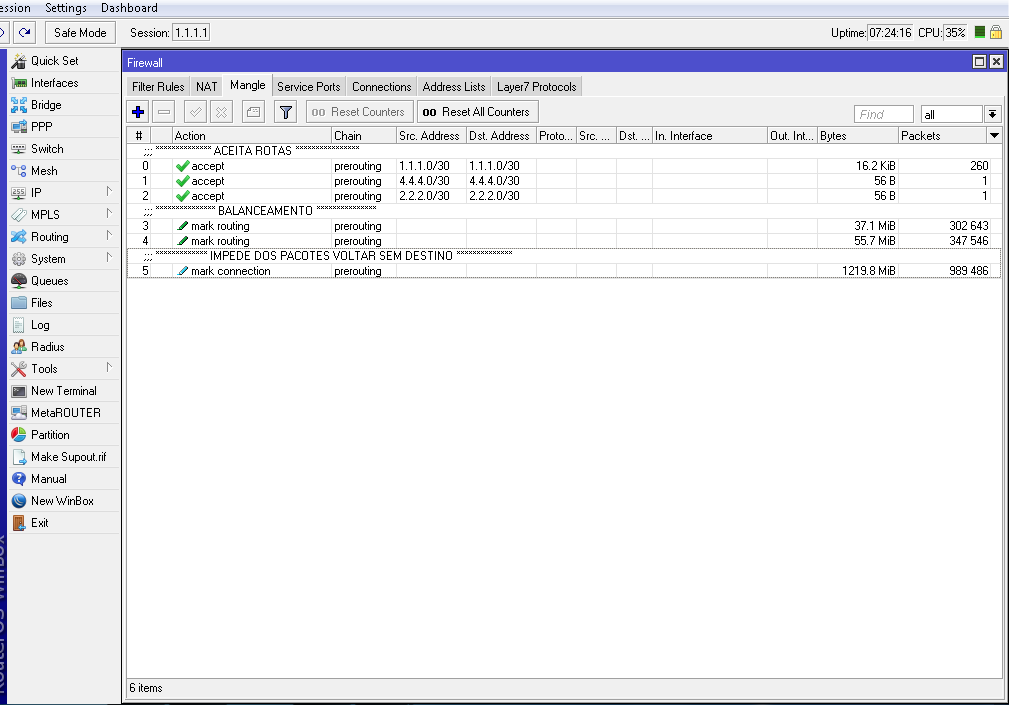The image size is (1009, 705).
Task: Click the remove rule minus icon
Action: (164, 112)
